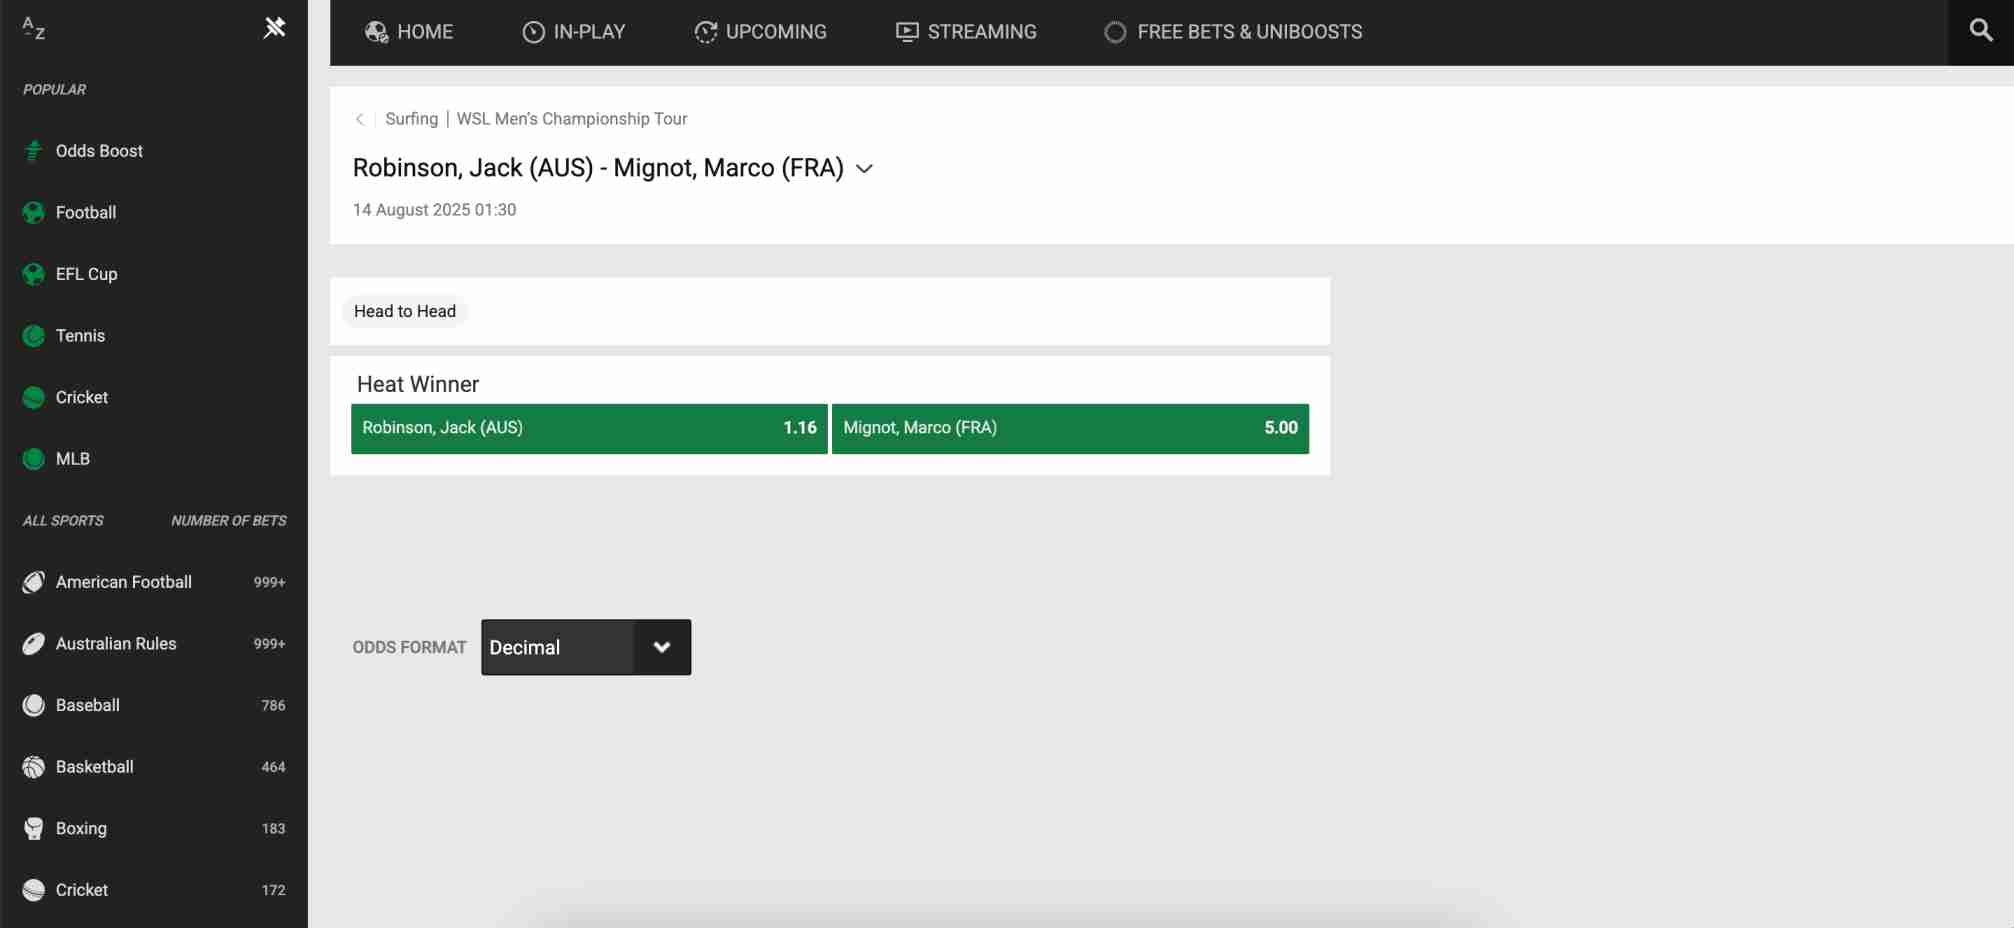Click the American Football icon
Screen dimensions: 2014x928
33,582
